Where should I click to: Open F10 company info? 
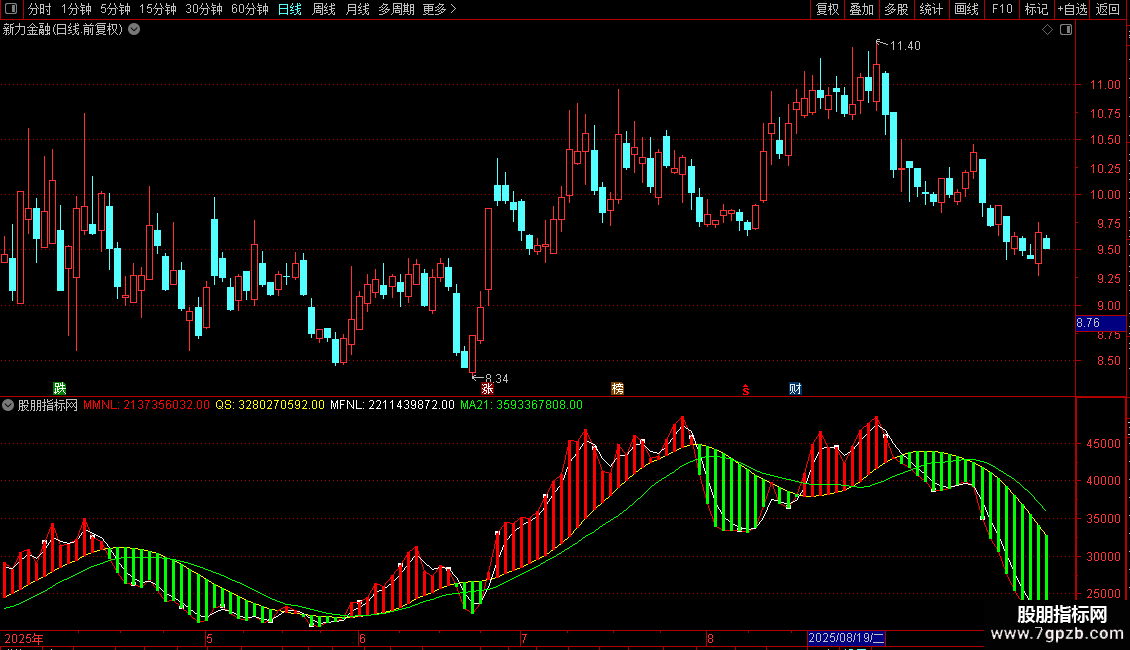pos(1002,9)
